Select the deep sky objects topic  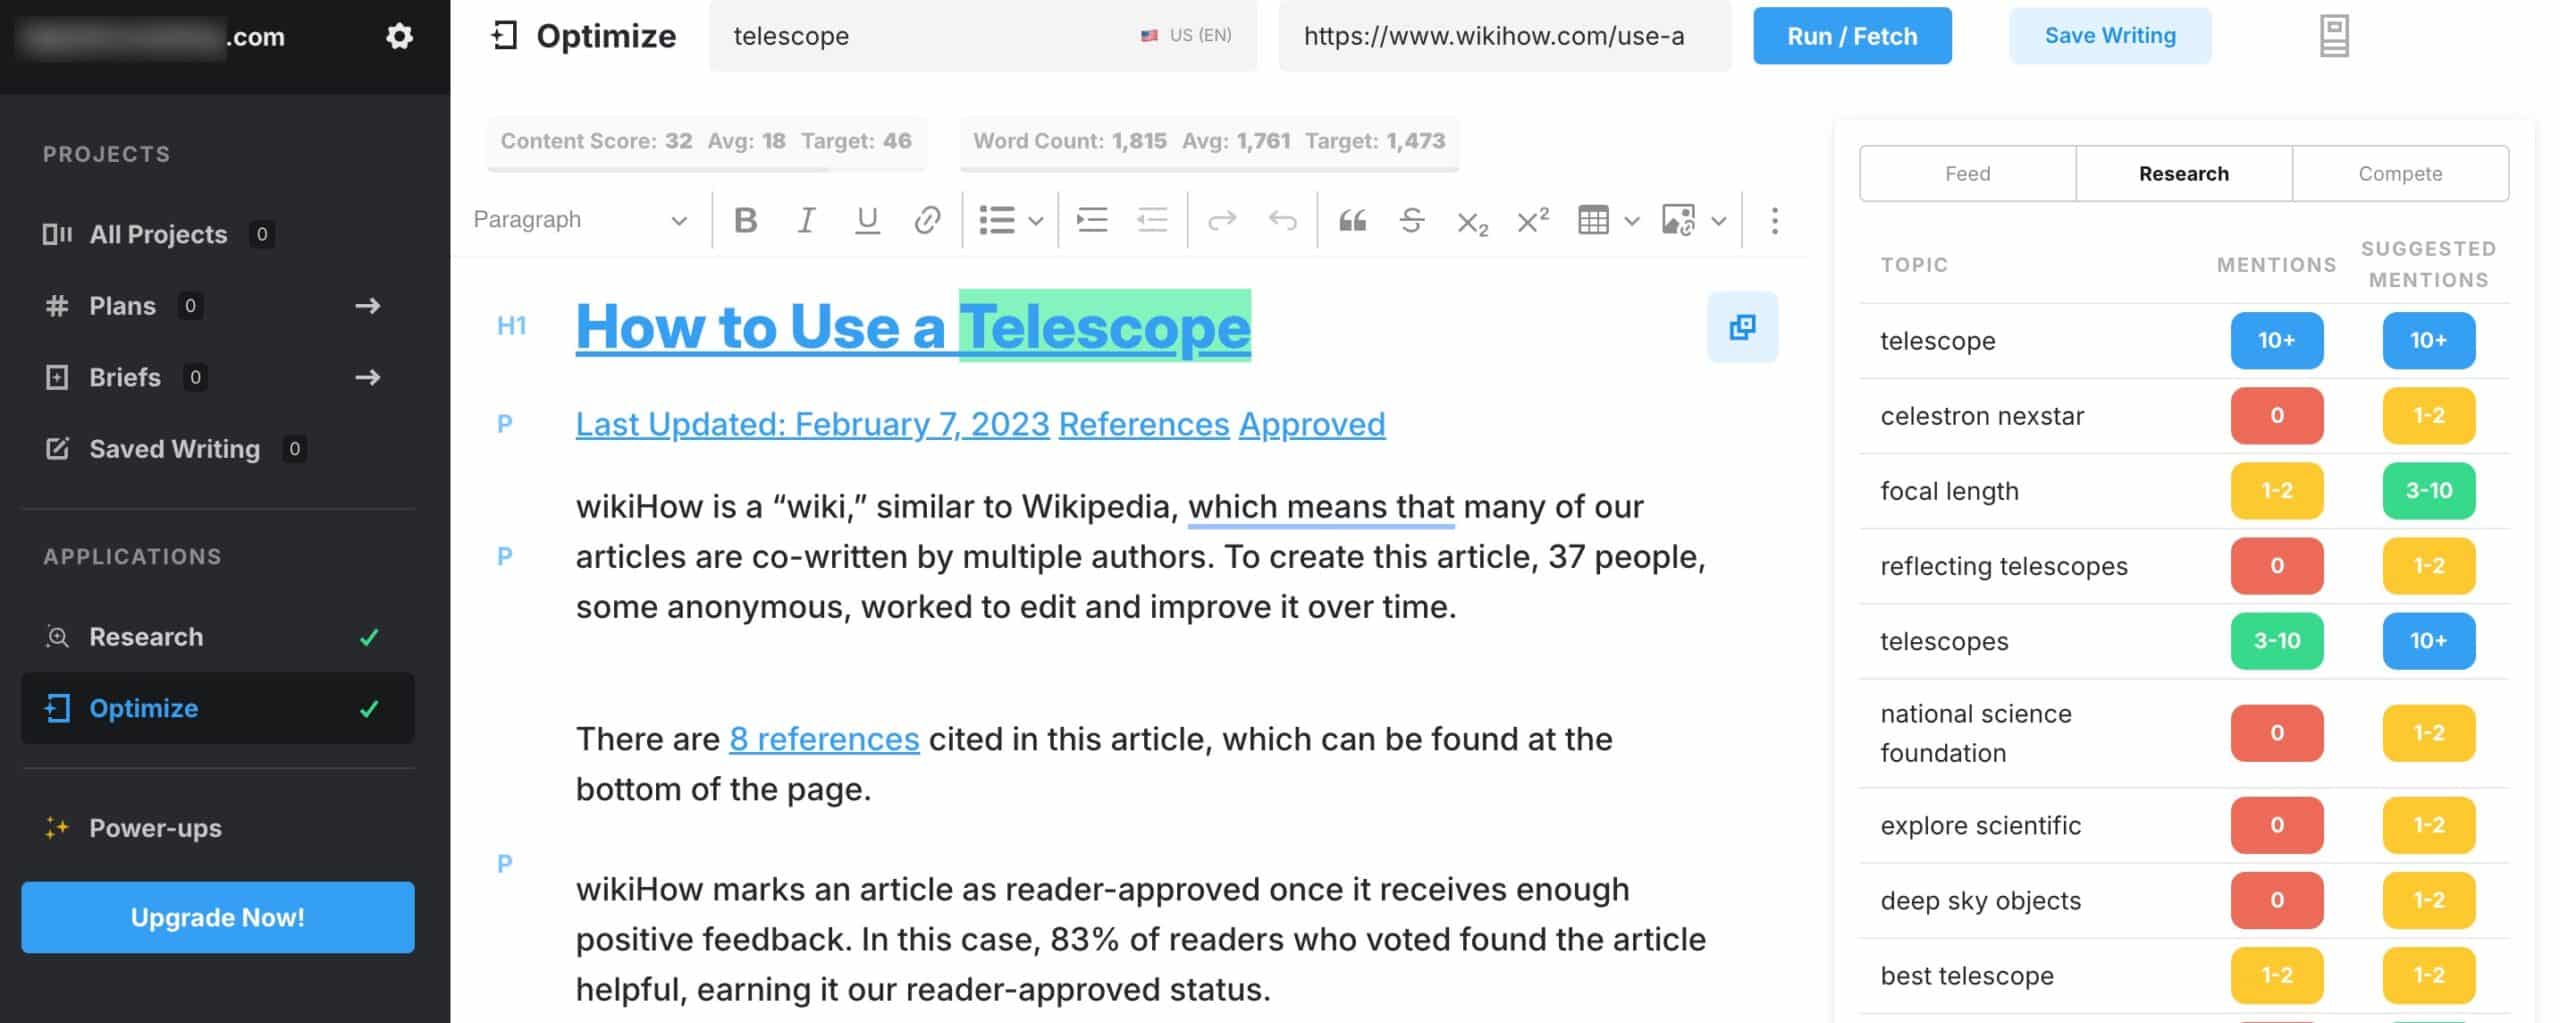[x=1980, y=900]
